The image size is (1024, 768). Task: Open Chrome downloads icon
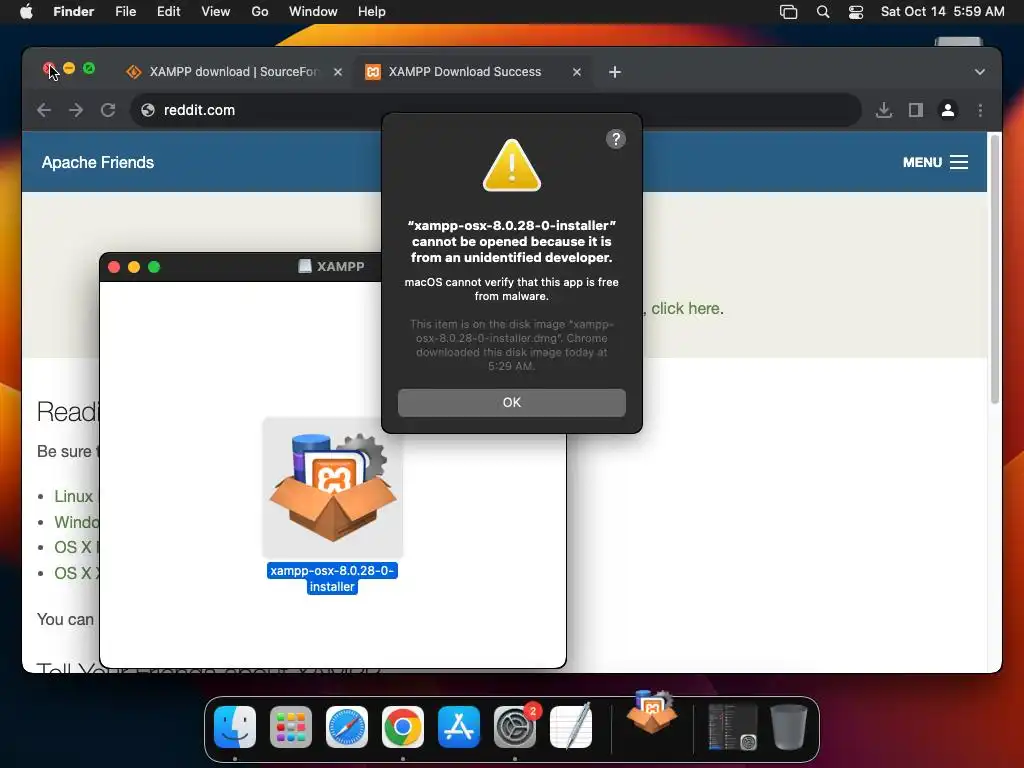(884, 110)
